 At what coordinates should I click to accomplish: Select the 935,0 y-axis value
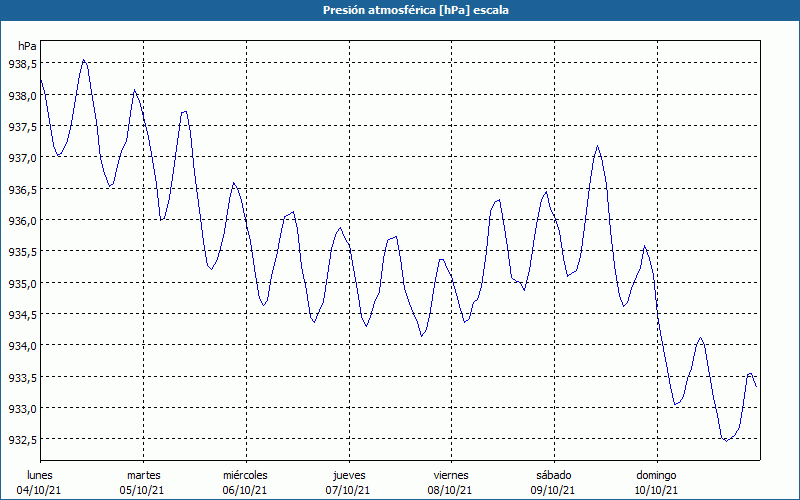[22, 283]
